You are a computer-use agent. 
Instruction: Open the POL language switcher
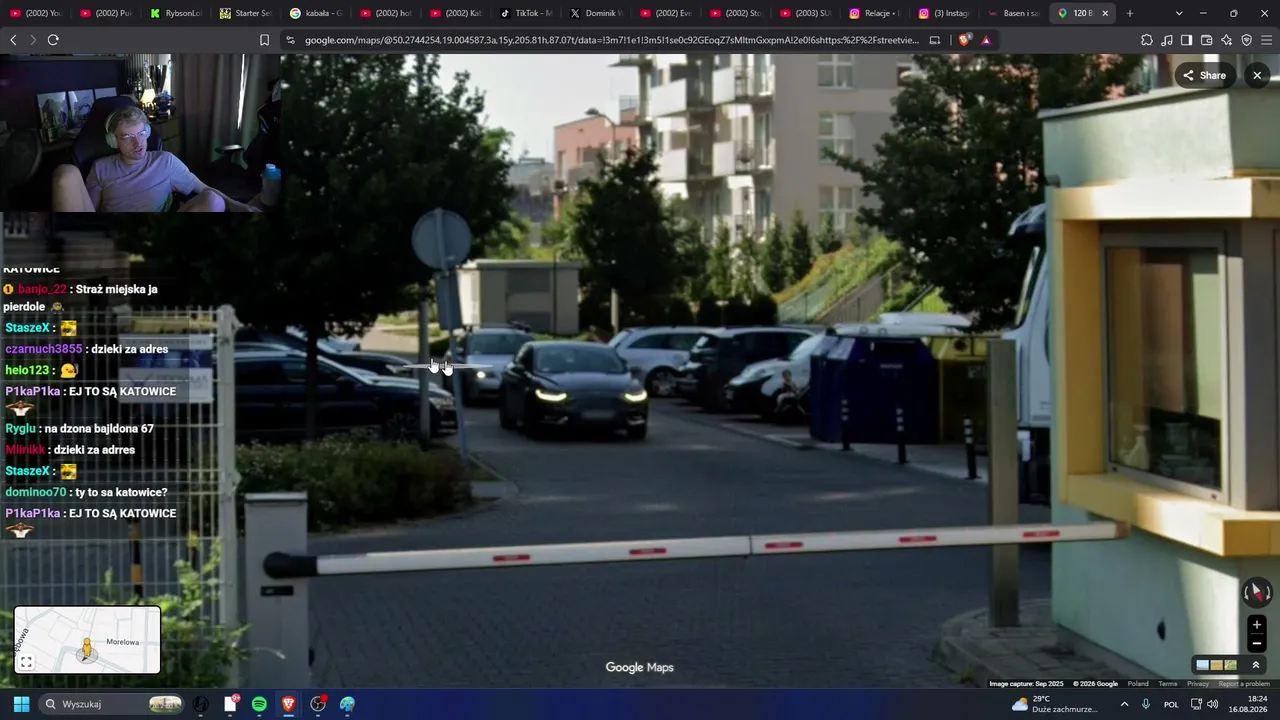point(1171,704)
